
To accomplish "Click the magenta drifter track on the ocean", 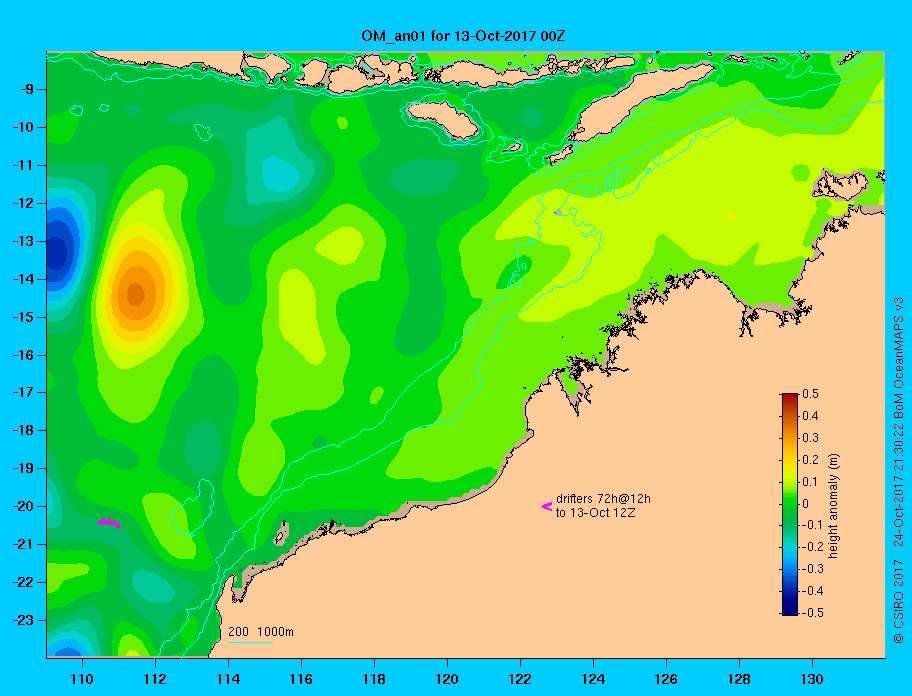I will coord(109,523).
